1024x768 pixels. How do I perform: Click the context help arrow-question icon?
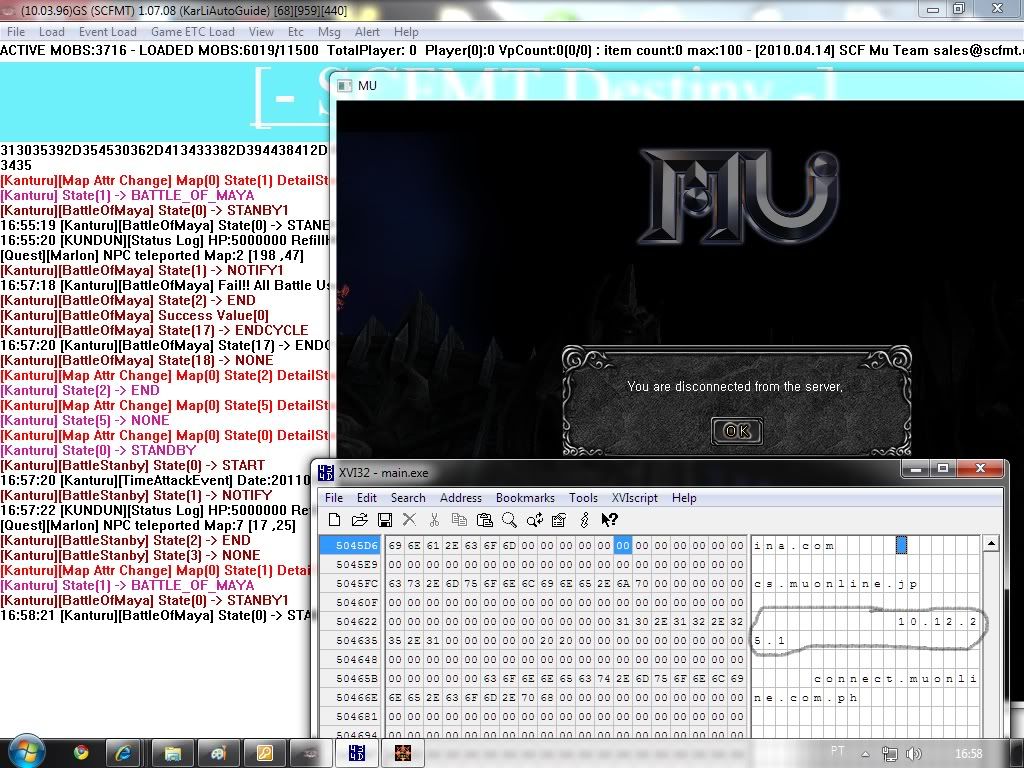(x=609, y=520)
